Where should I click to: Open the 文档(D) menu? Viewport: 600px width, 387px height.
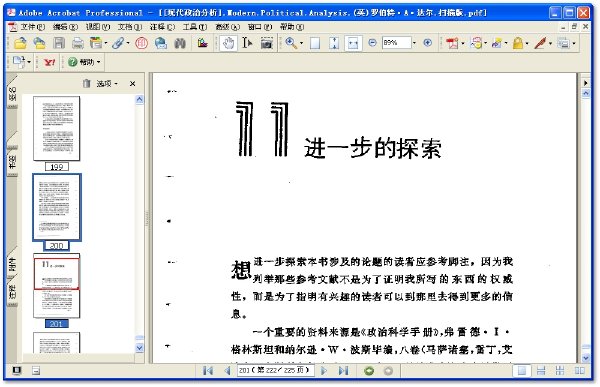130,27
